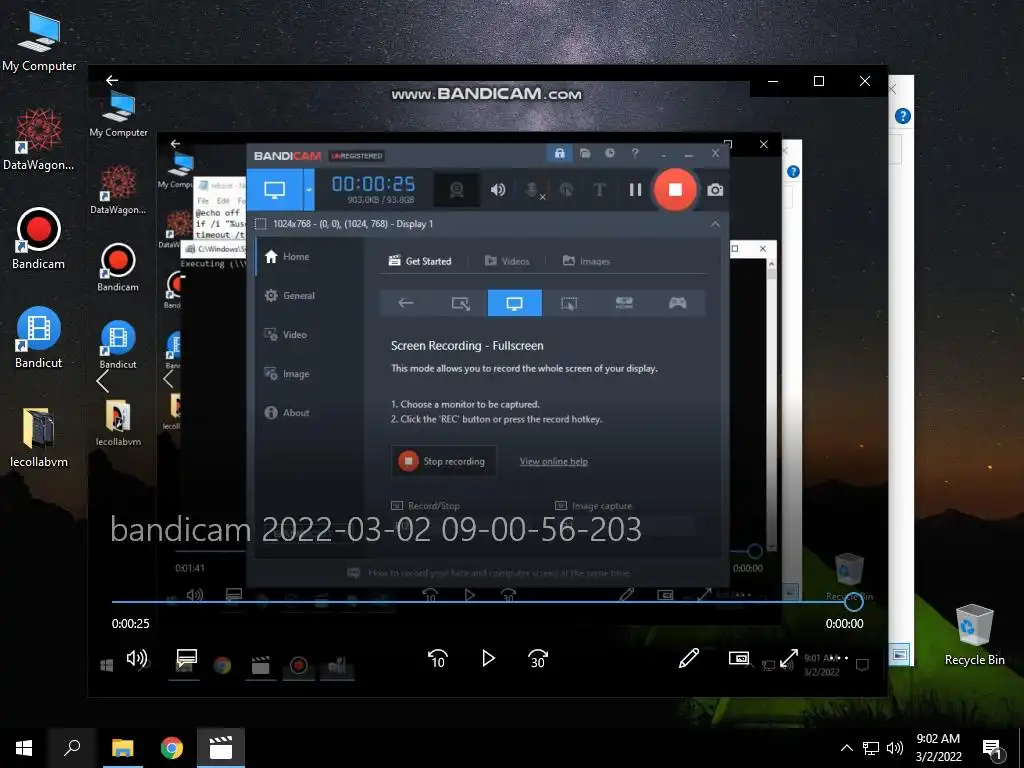
Task: Select the gamepad game recording mode icon
Action: pos(677,303)
